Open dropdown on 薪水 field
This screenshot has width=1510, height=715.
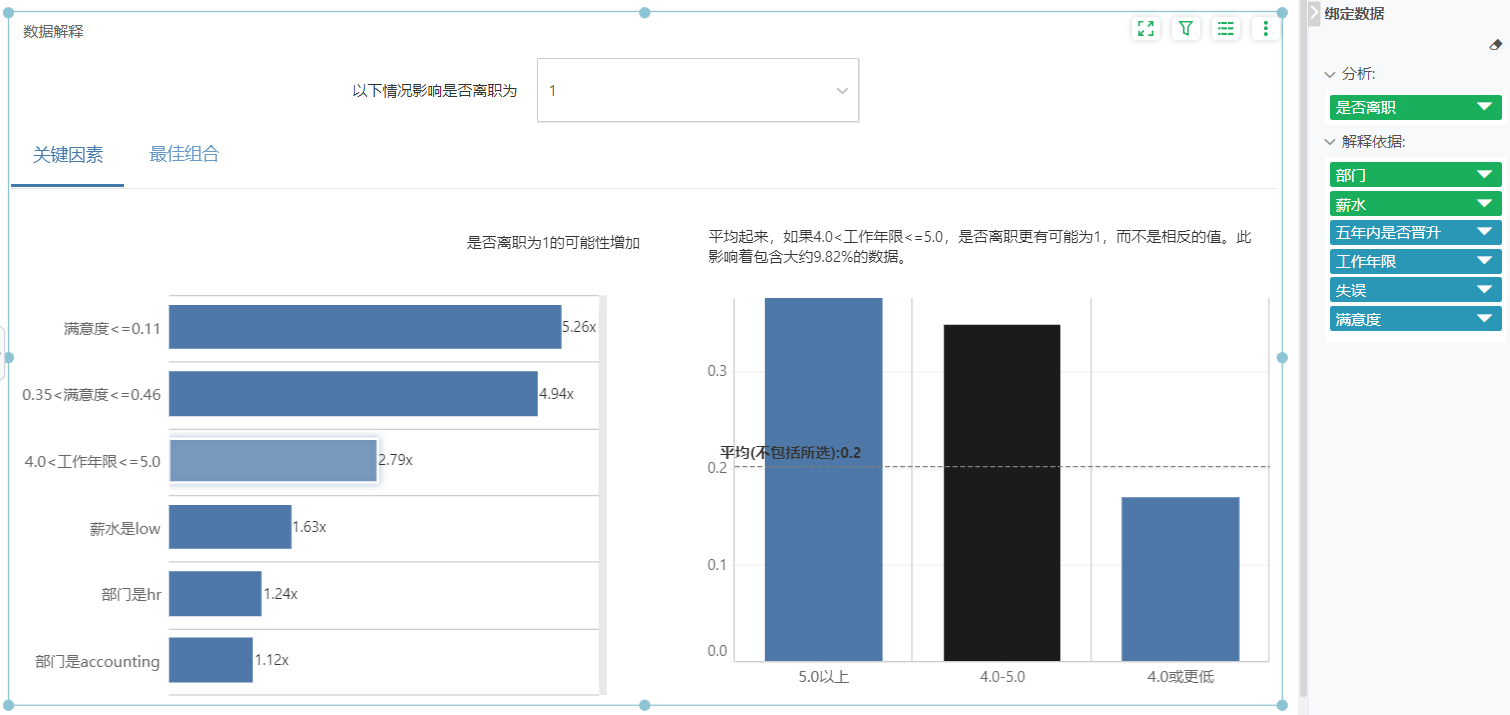pos(1484,204)
